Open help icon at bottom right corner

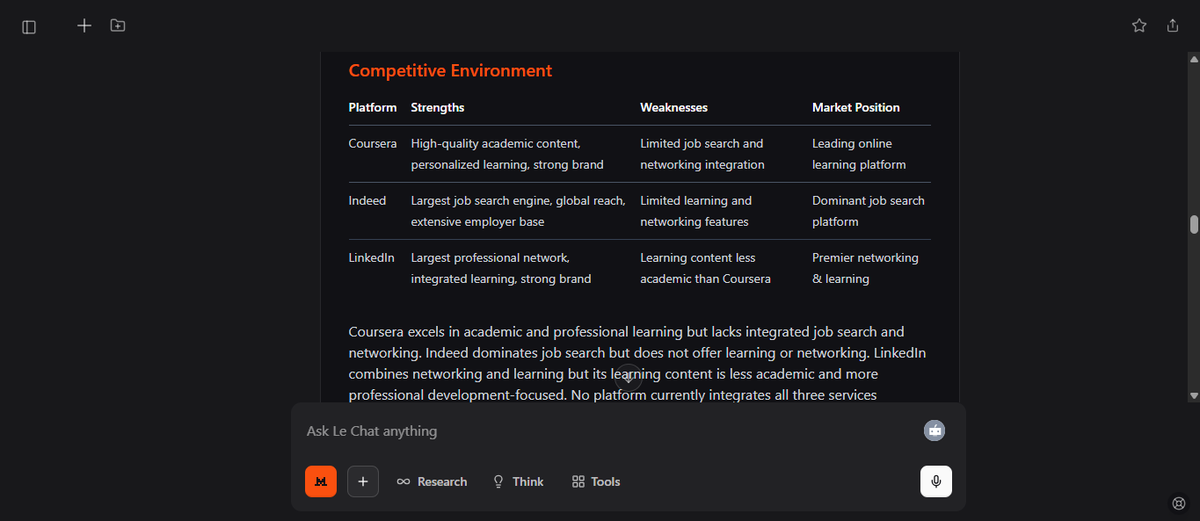pos(1178,502)
